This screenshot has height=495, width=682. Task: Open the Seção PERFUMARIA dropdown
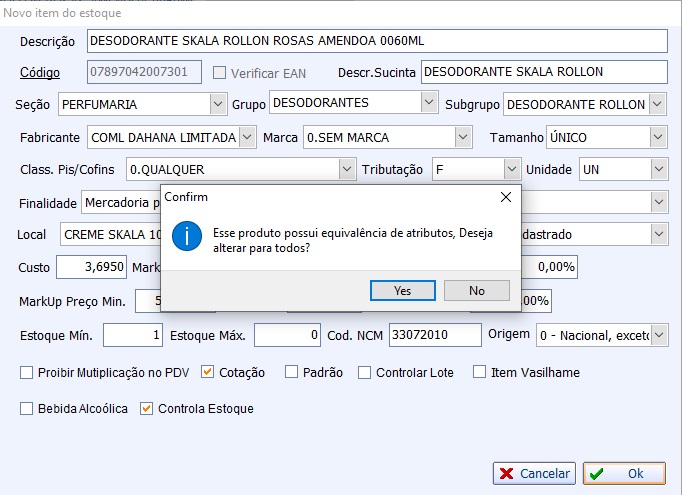click(x=218, y=104)
